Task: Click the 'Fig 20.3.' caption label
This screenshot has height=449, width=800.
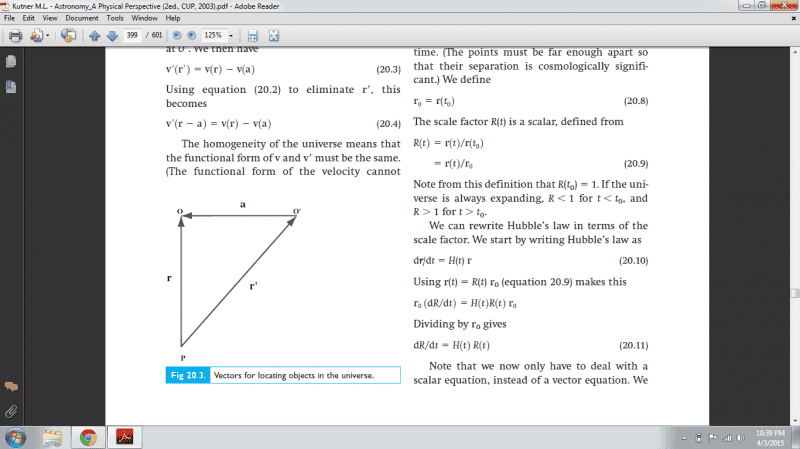Action: (x=188, y=375)
